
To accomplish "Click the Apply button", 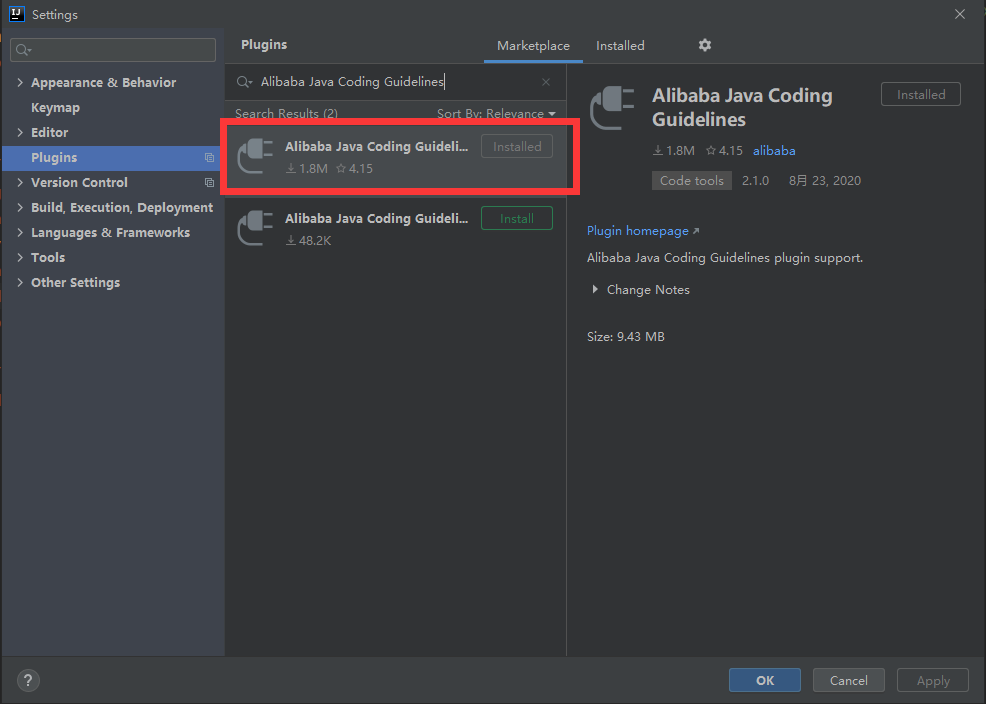I will point(933,680).
